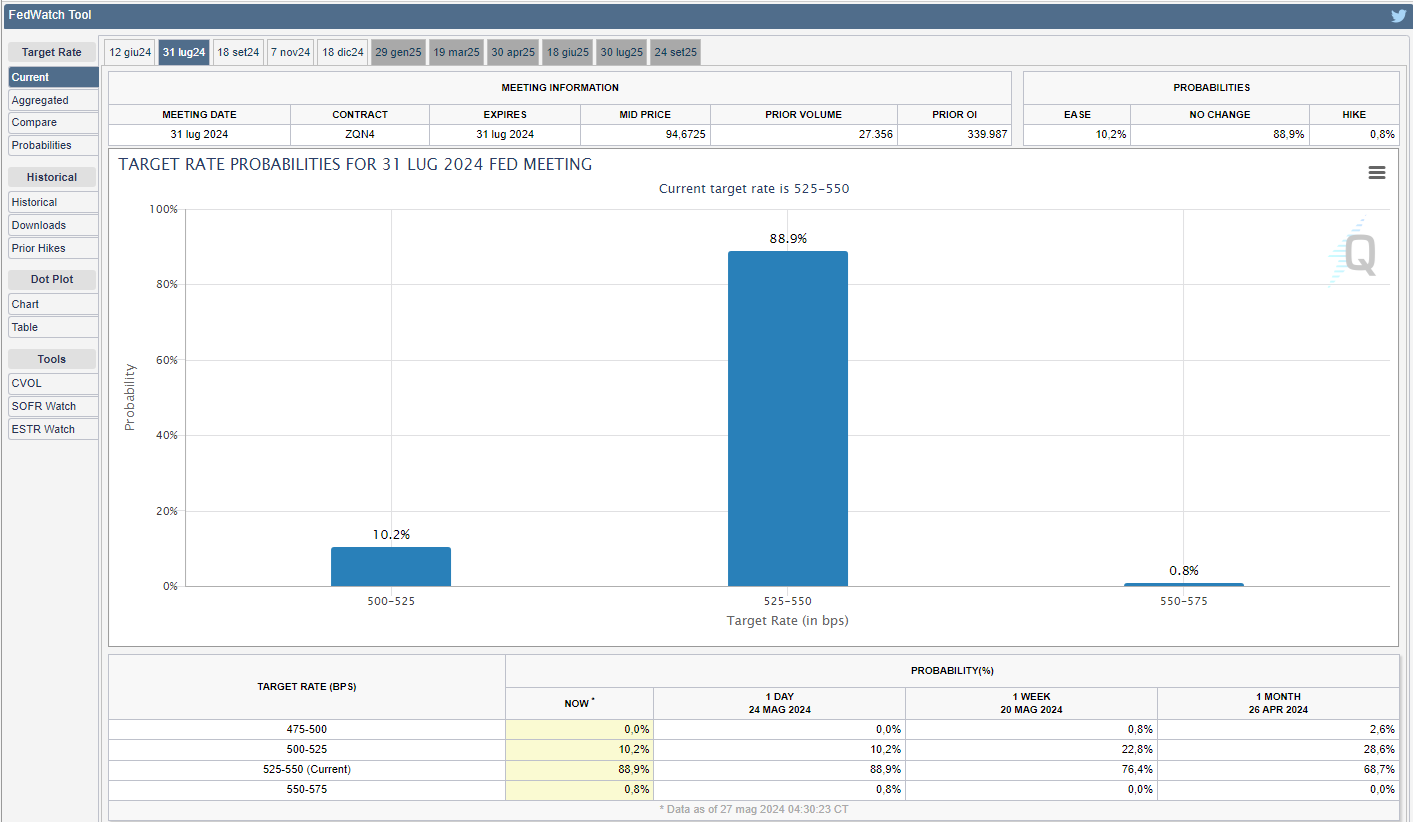
Task: Click the 2,6% value in the 1 Month column
Action: coord(1381,729)
